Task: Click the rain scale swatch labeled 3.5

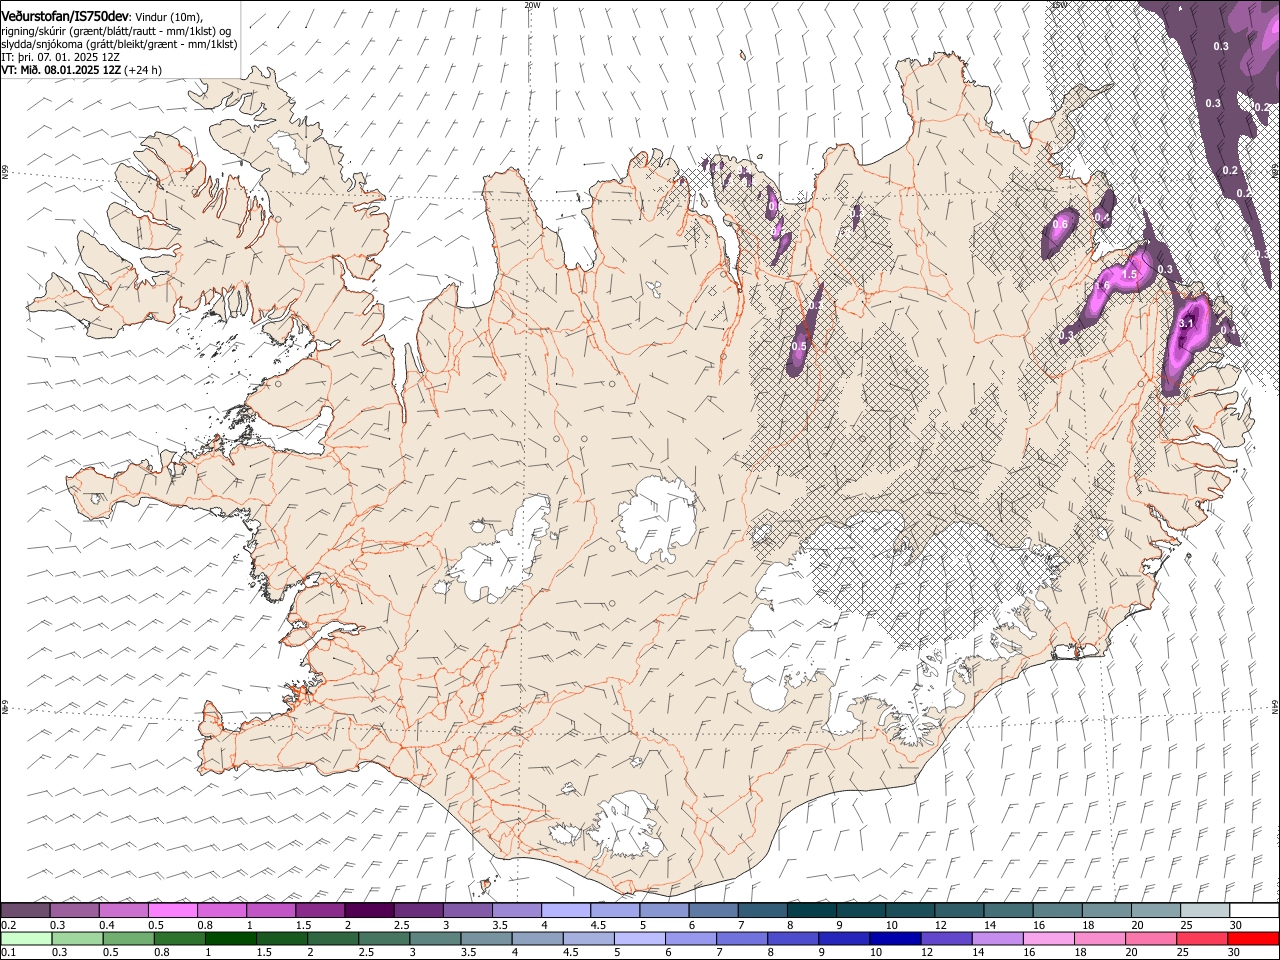Action: click(x=485, y=938)
